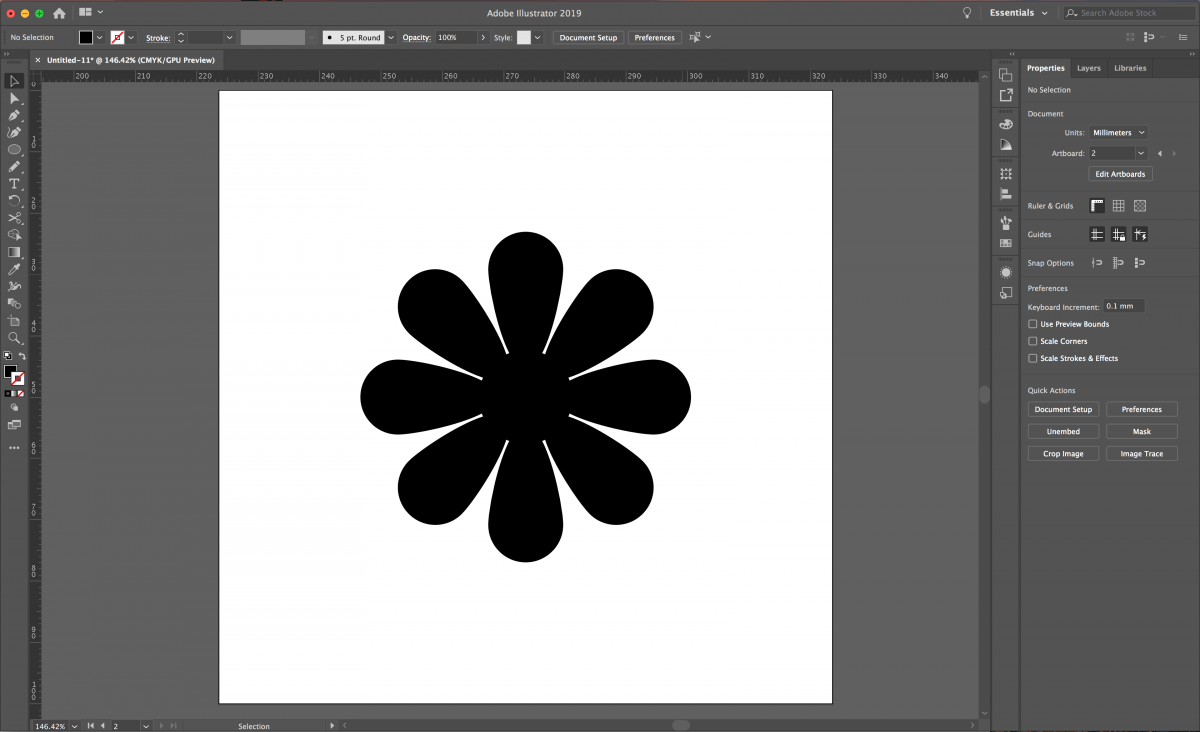Image resolution: width=1200 pixels, height=732 pixels.
Task: Click the Style swatch in control bar
Action: point(524,37)
